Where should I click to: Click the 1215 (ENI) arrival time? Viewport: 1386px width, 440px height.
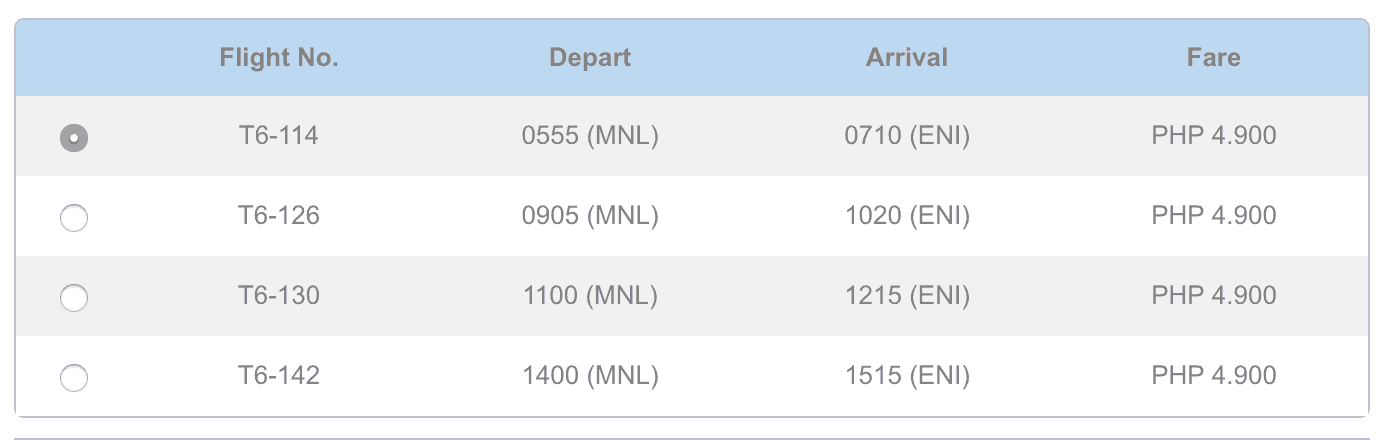click(x=907, y=296)
